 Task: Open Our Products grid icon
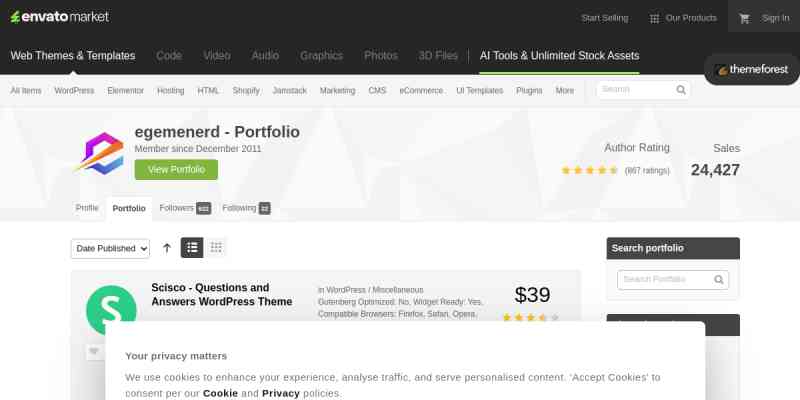click(x=654, y=19)
